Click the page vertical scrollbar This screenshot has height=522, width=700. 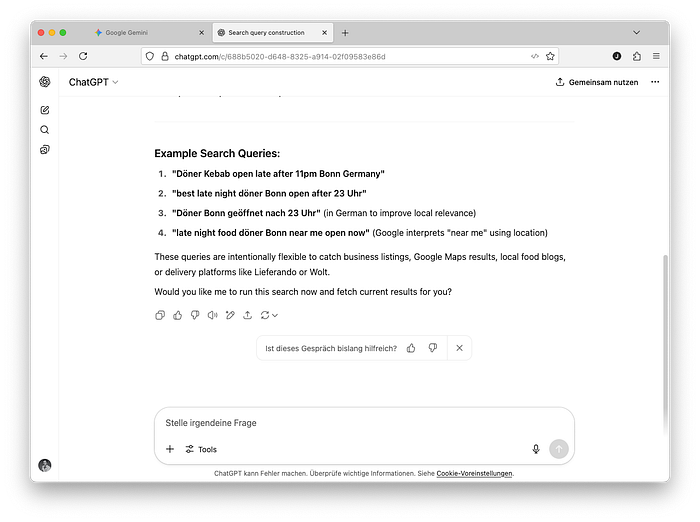click(x=665, y=346)
